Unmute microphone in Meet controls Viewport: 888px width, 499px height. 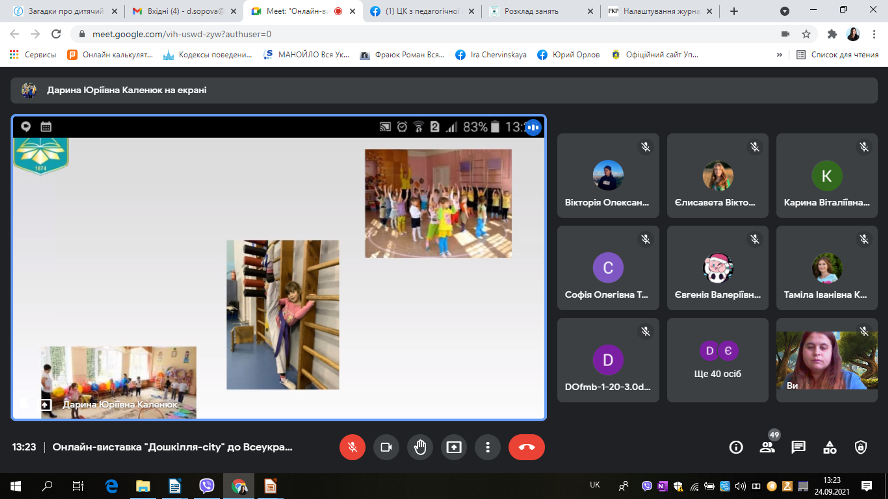pyautogui.click(x=352, y=447)
